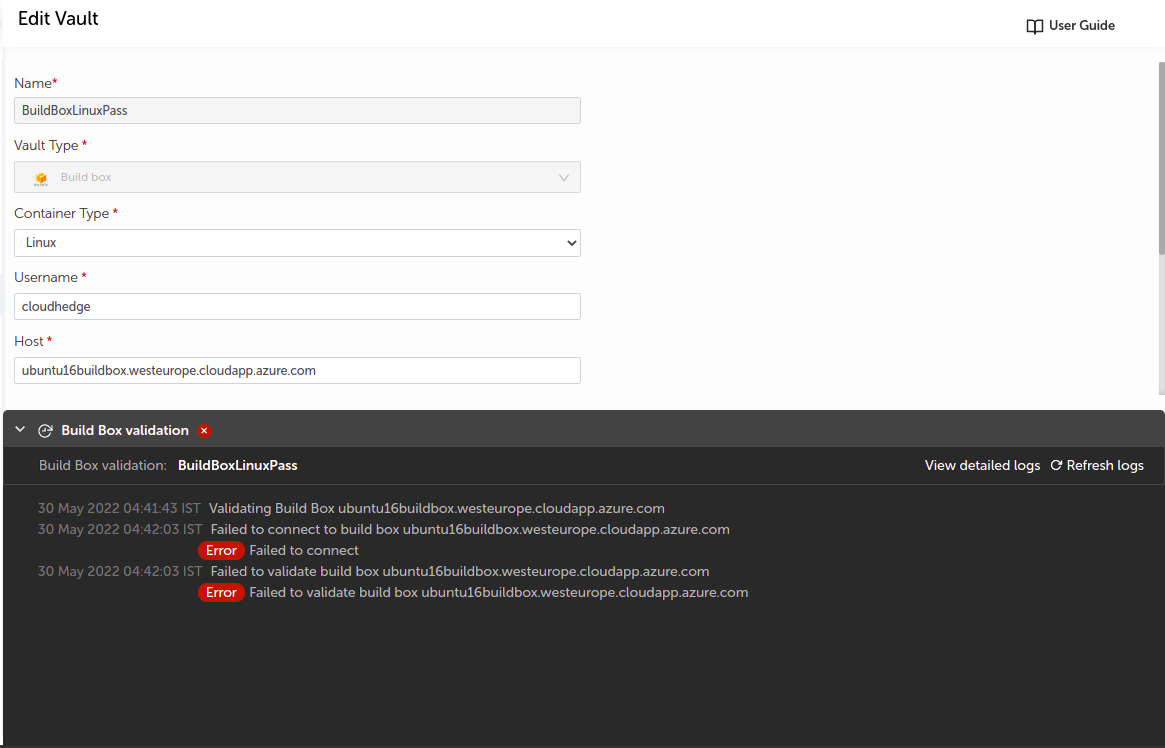This screenshot has width=1165, height=748.
Task: Click the clock icon beside Build Box validation
Action: 45,431
